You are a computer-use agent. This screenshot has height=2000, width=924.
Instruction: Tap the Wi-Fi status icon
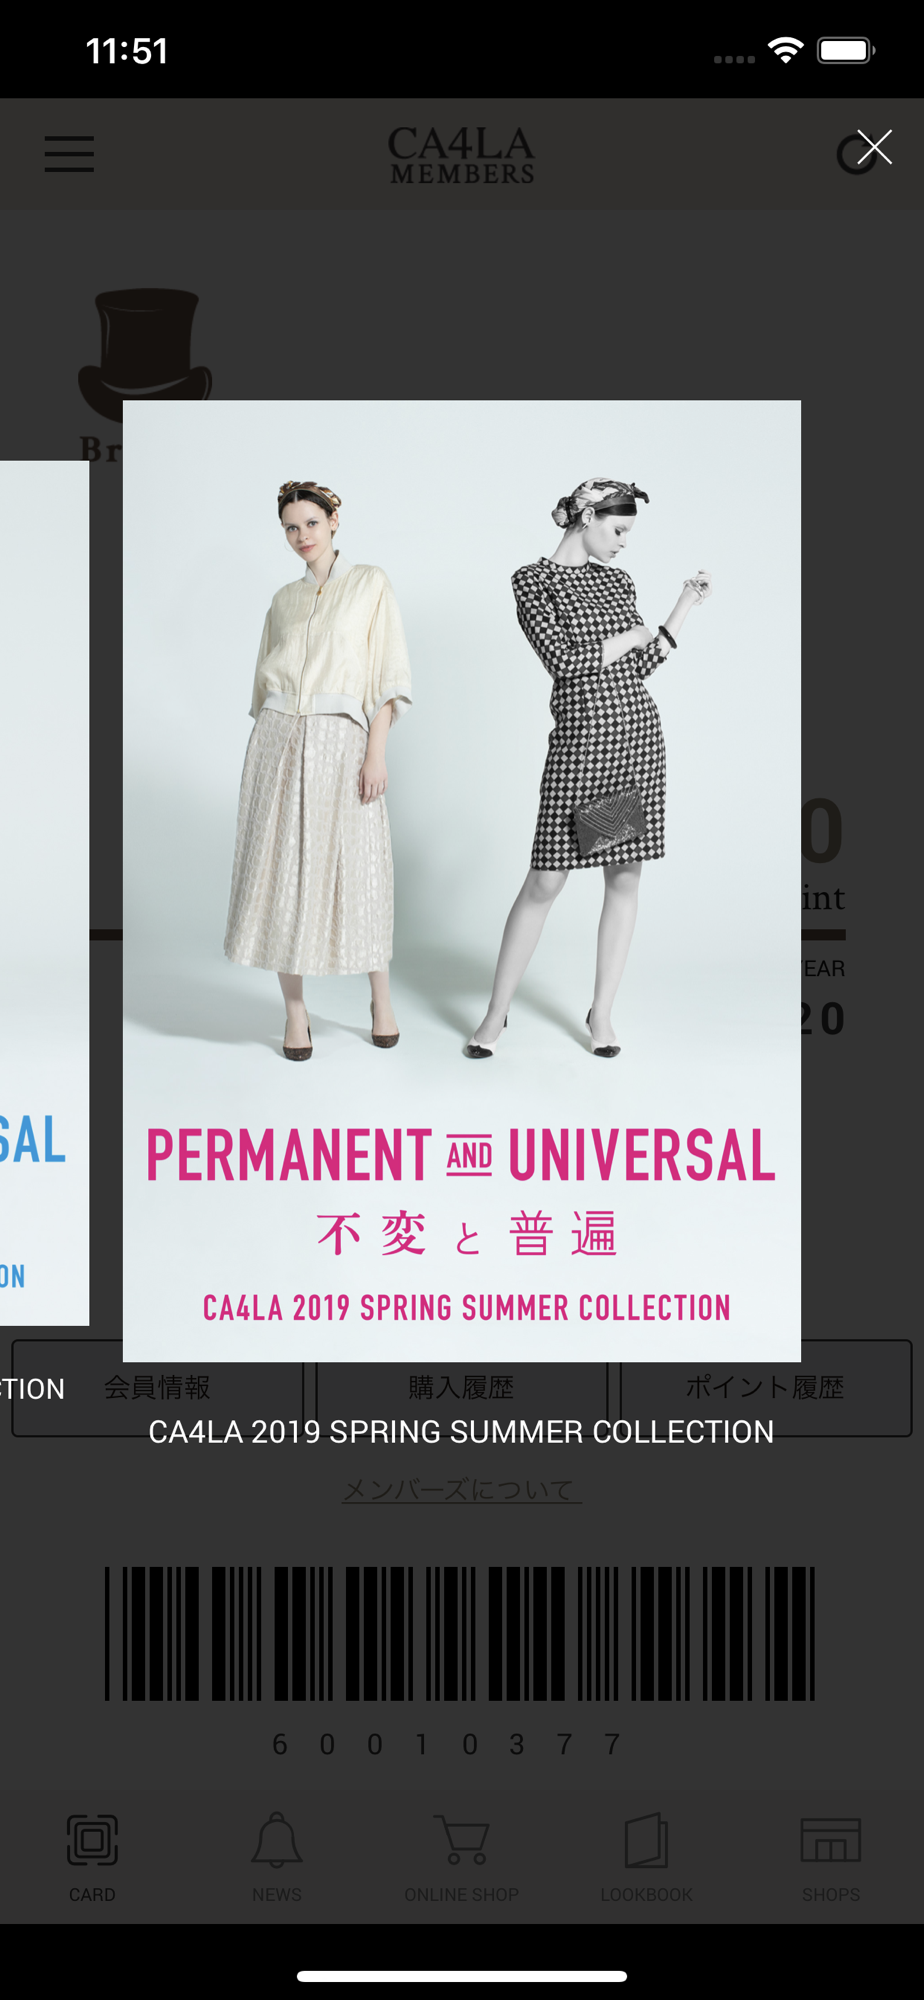[x=786, y=51]
